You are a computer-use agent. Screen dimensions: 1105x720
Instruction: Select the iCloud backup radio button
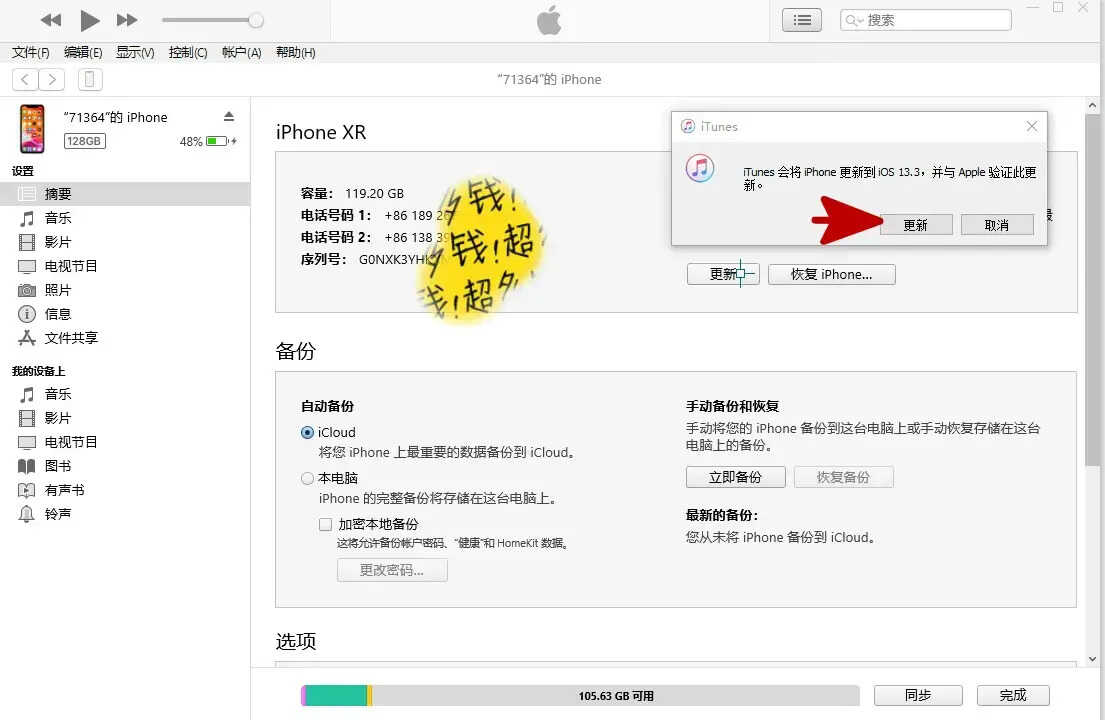[x=307, y=433]
